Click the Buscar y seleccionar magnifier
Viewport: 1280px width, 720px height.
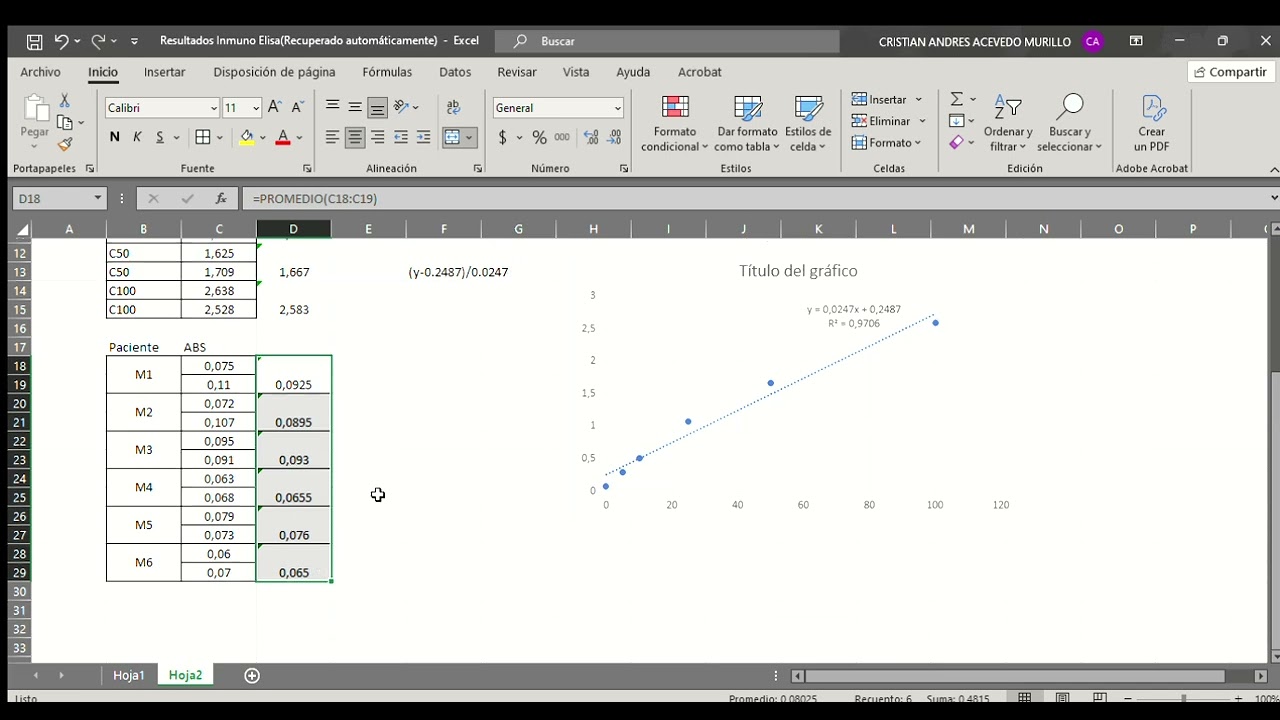1069,124
